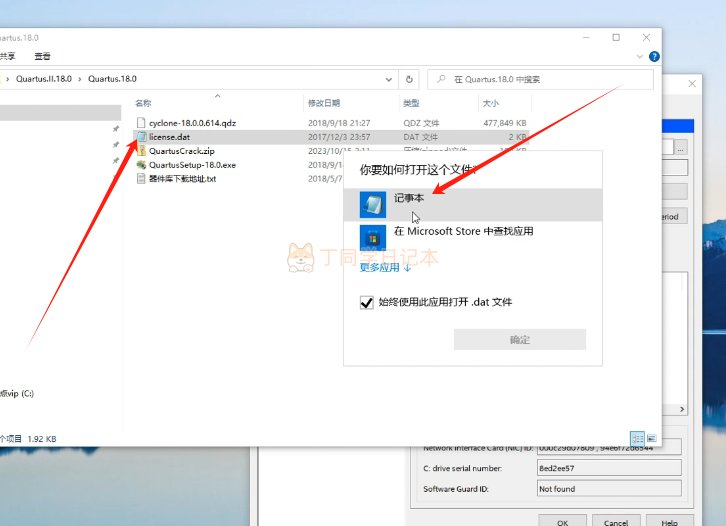Click the Software Guard ID field
This screenshot has height=526, width=726.
point(609,488)
